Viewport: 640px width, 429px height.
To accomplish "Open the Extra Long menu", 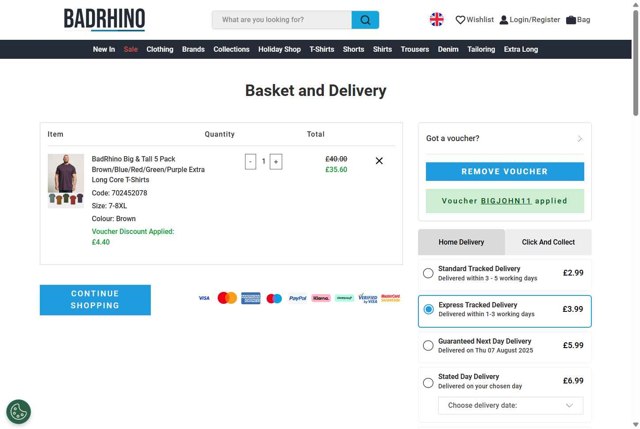I will (521, 49).
